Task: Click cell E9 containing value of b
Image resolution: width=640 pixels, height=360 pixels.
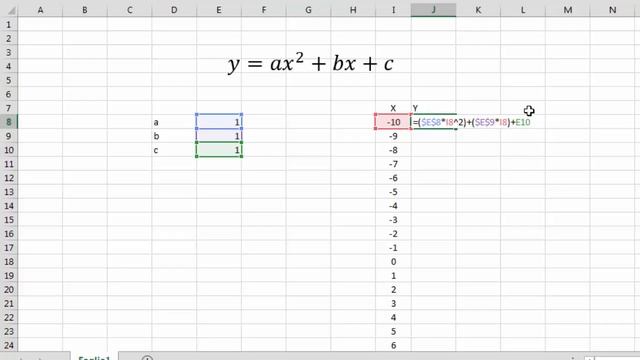Action: click(219, 136)
